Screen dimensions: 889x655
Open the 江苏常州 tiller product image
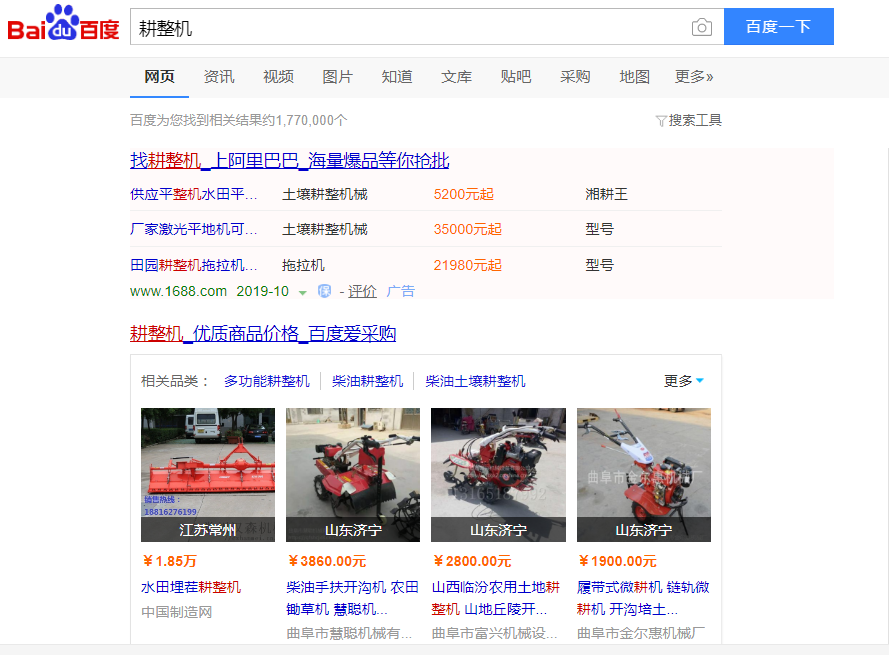click(208, 474)
